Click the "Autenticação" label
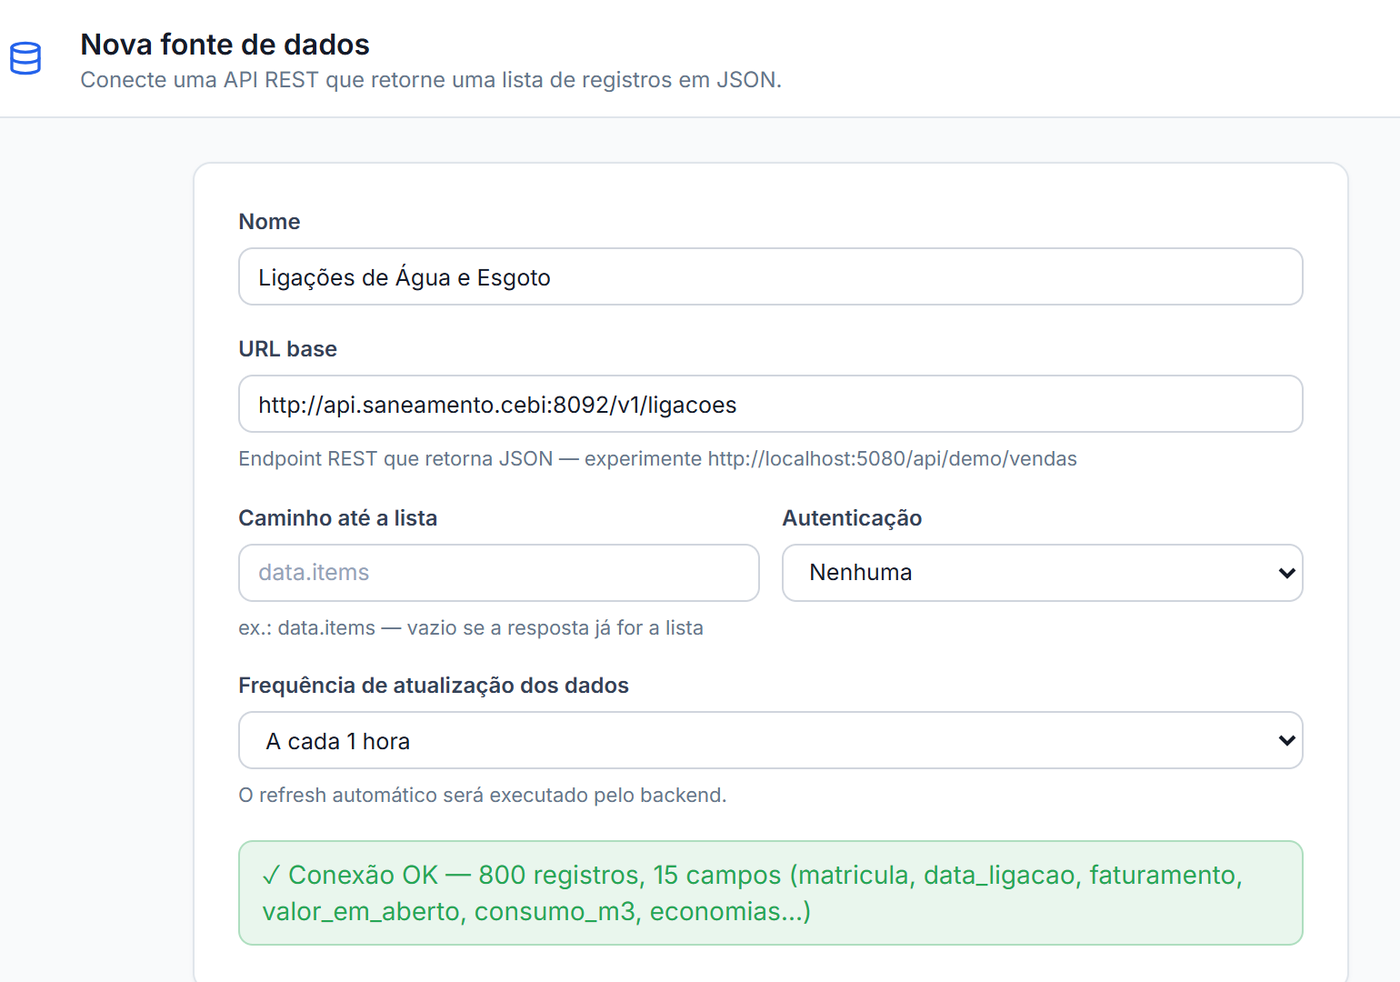The image size is (1400, 982). point(852,518)
